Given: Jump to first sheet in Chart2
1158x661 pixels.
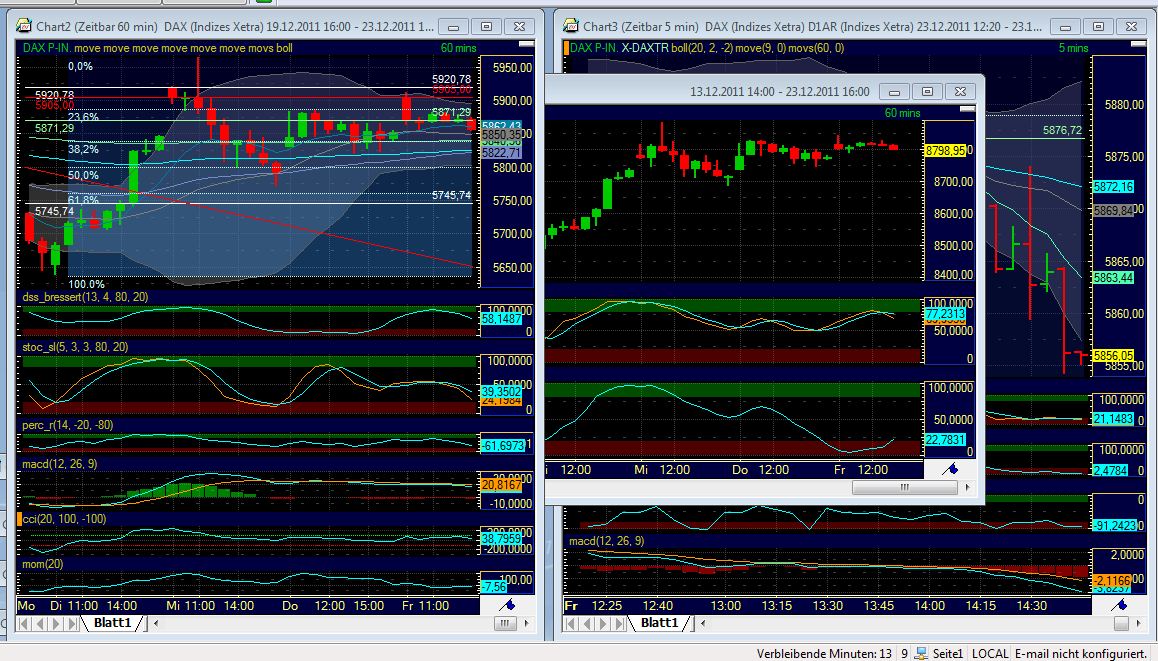Looking at the screenshot, I should tap(24, 624).
